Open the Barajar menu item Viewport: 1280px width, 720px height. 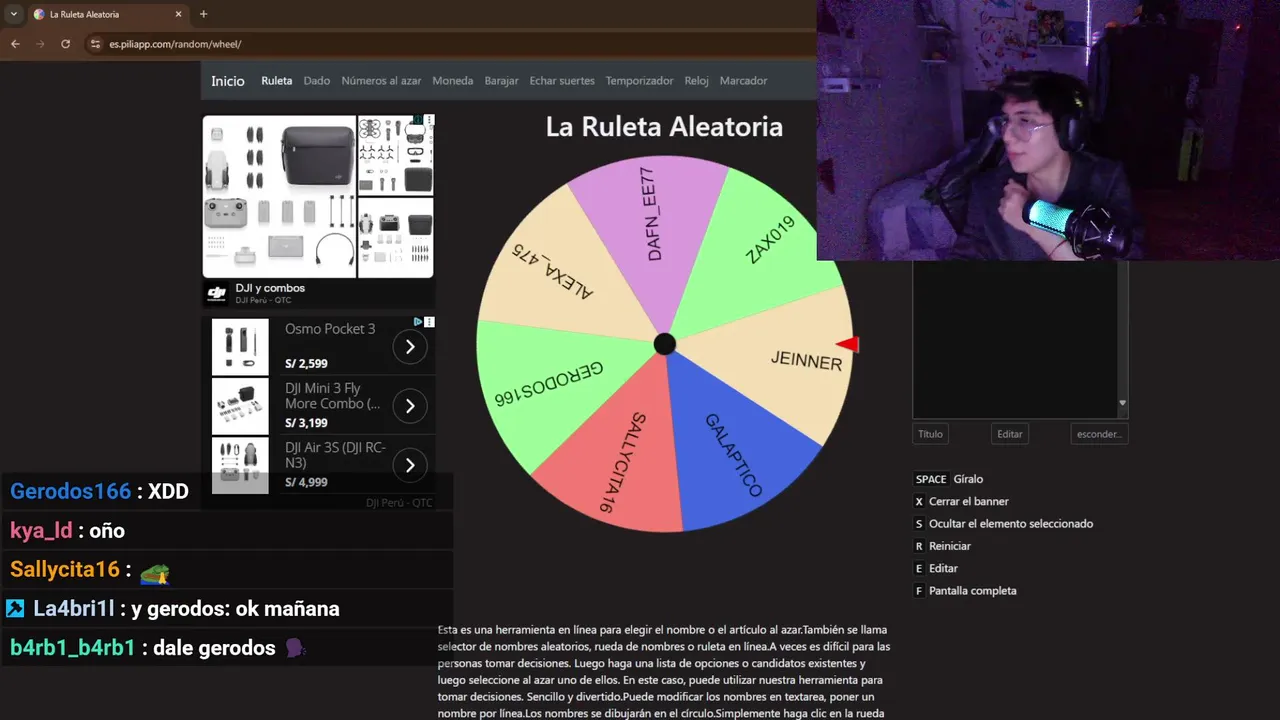coord(502,81)
